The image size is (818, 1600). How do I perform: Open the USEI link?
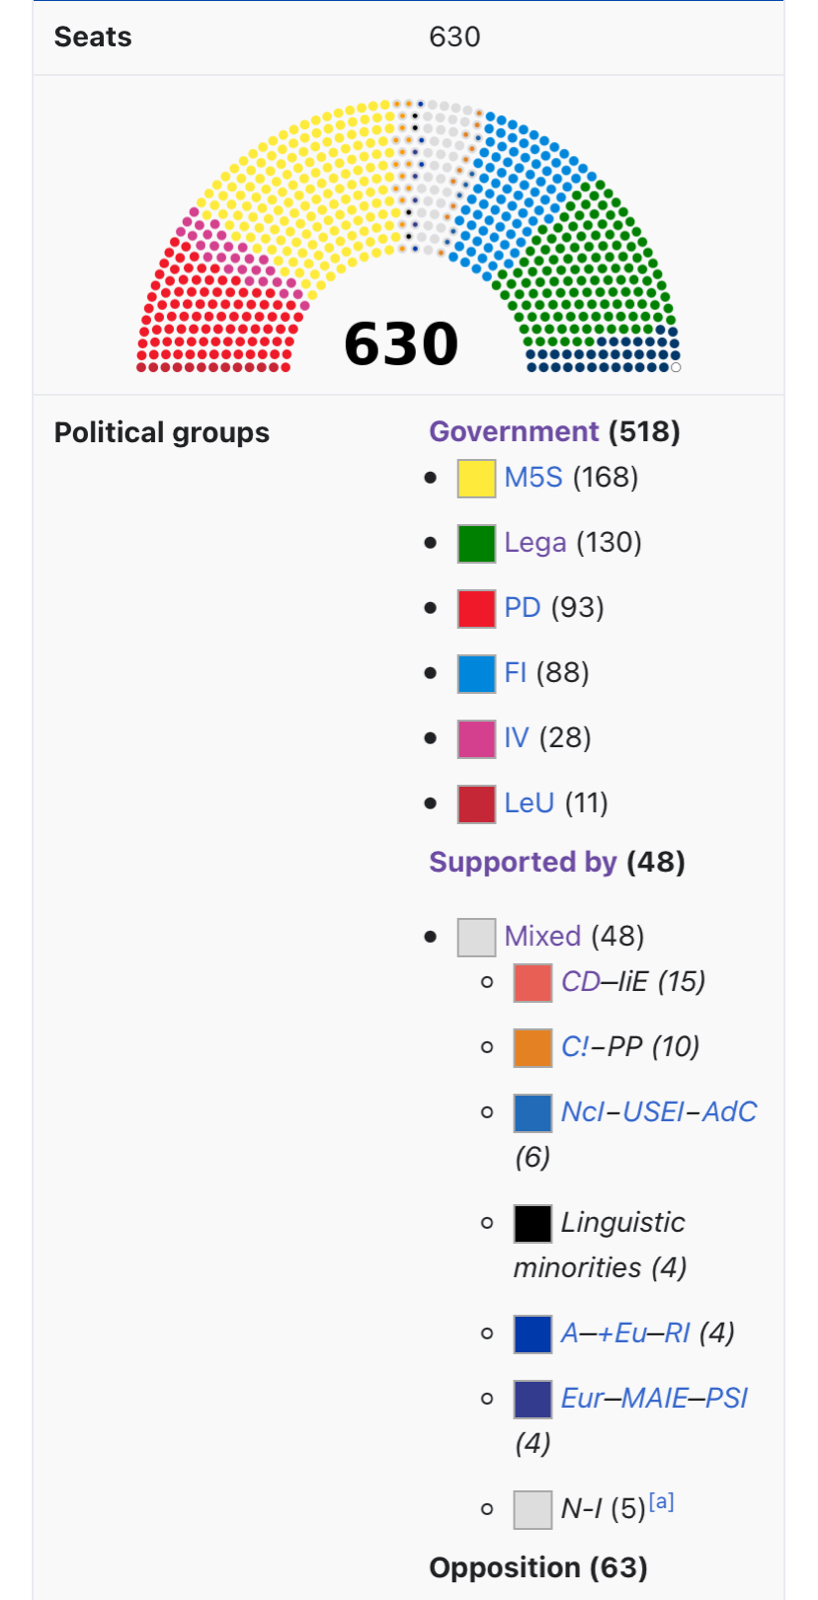point(654,1112)
